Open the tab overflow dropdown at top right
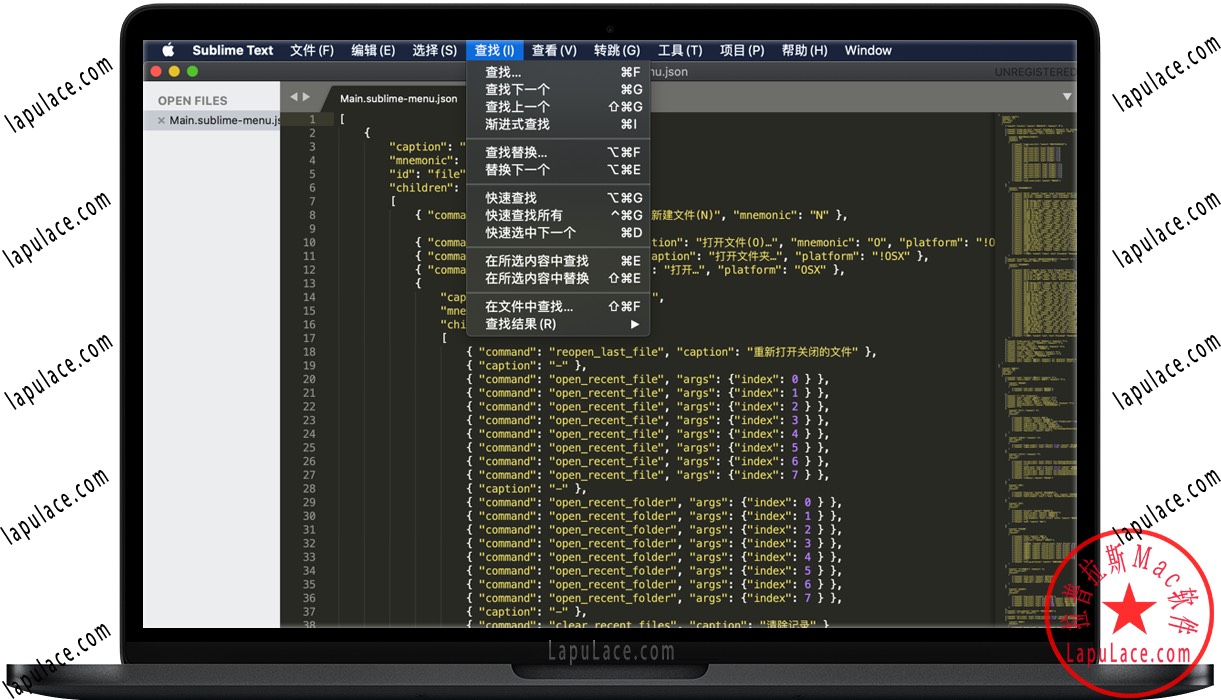Screen dimensions: 1221x700 pyautogui.click(x=1067, y=96)
